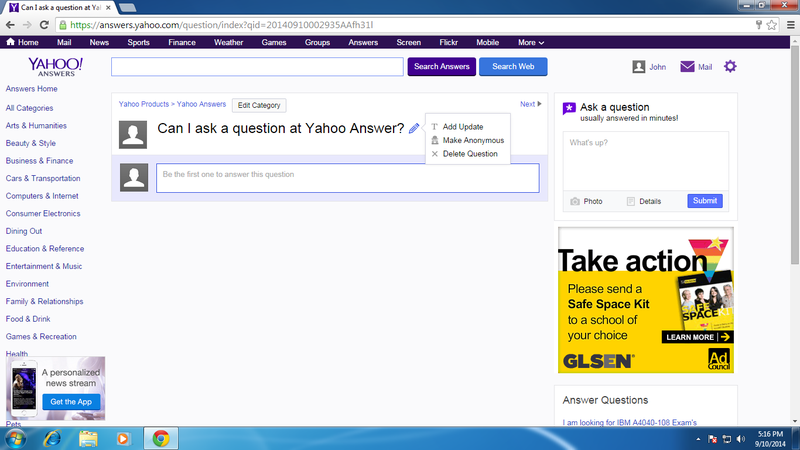Viewport: 800px width, 450px height.
Task: Show hidden tray icons arrow
Action: (698, 439)
